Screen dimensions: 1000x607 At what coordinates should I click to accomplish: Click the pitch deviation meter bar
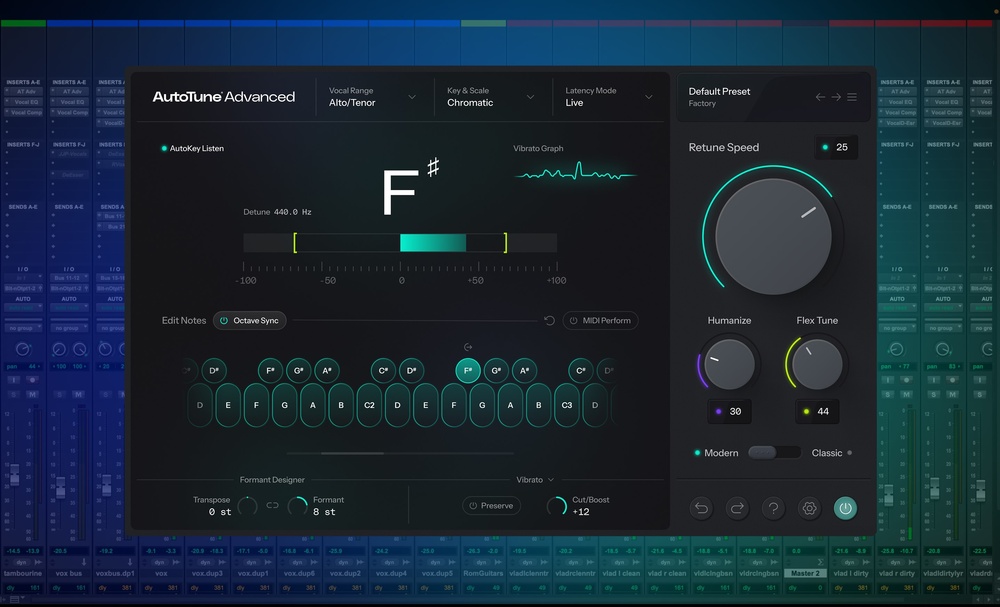click(x=400, y=243)
